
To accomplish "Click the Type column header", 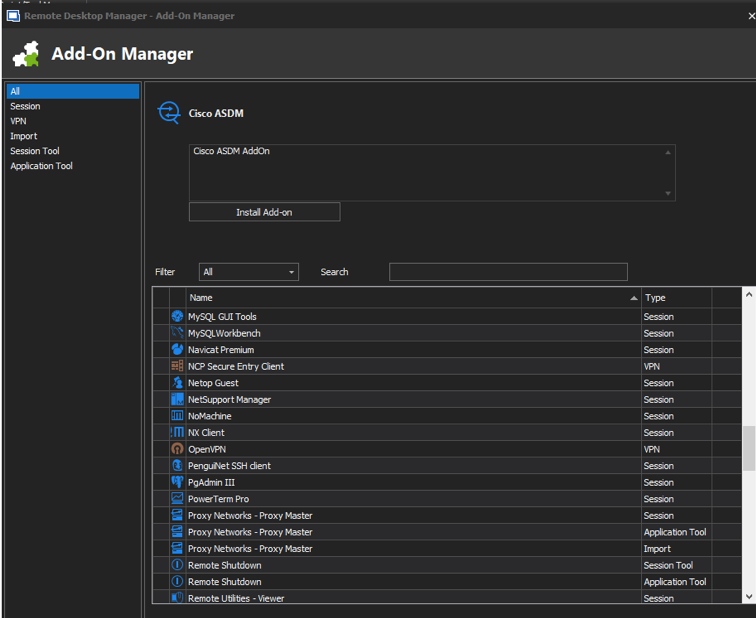I will 675,298.
